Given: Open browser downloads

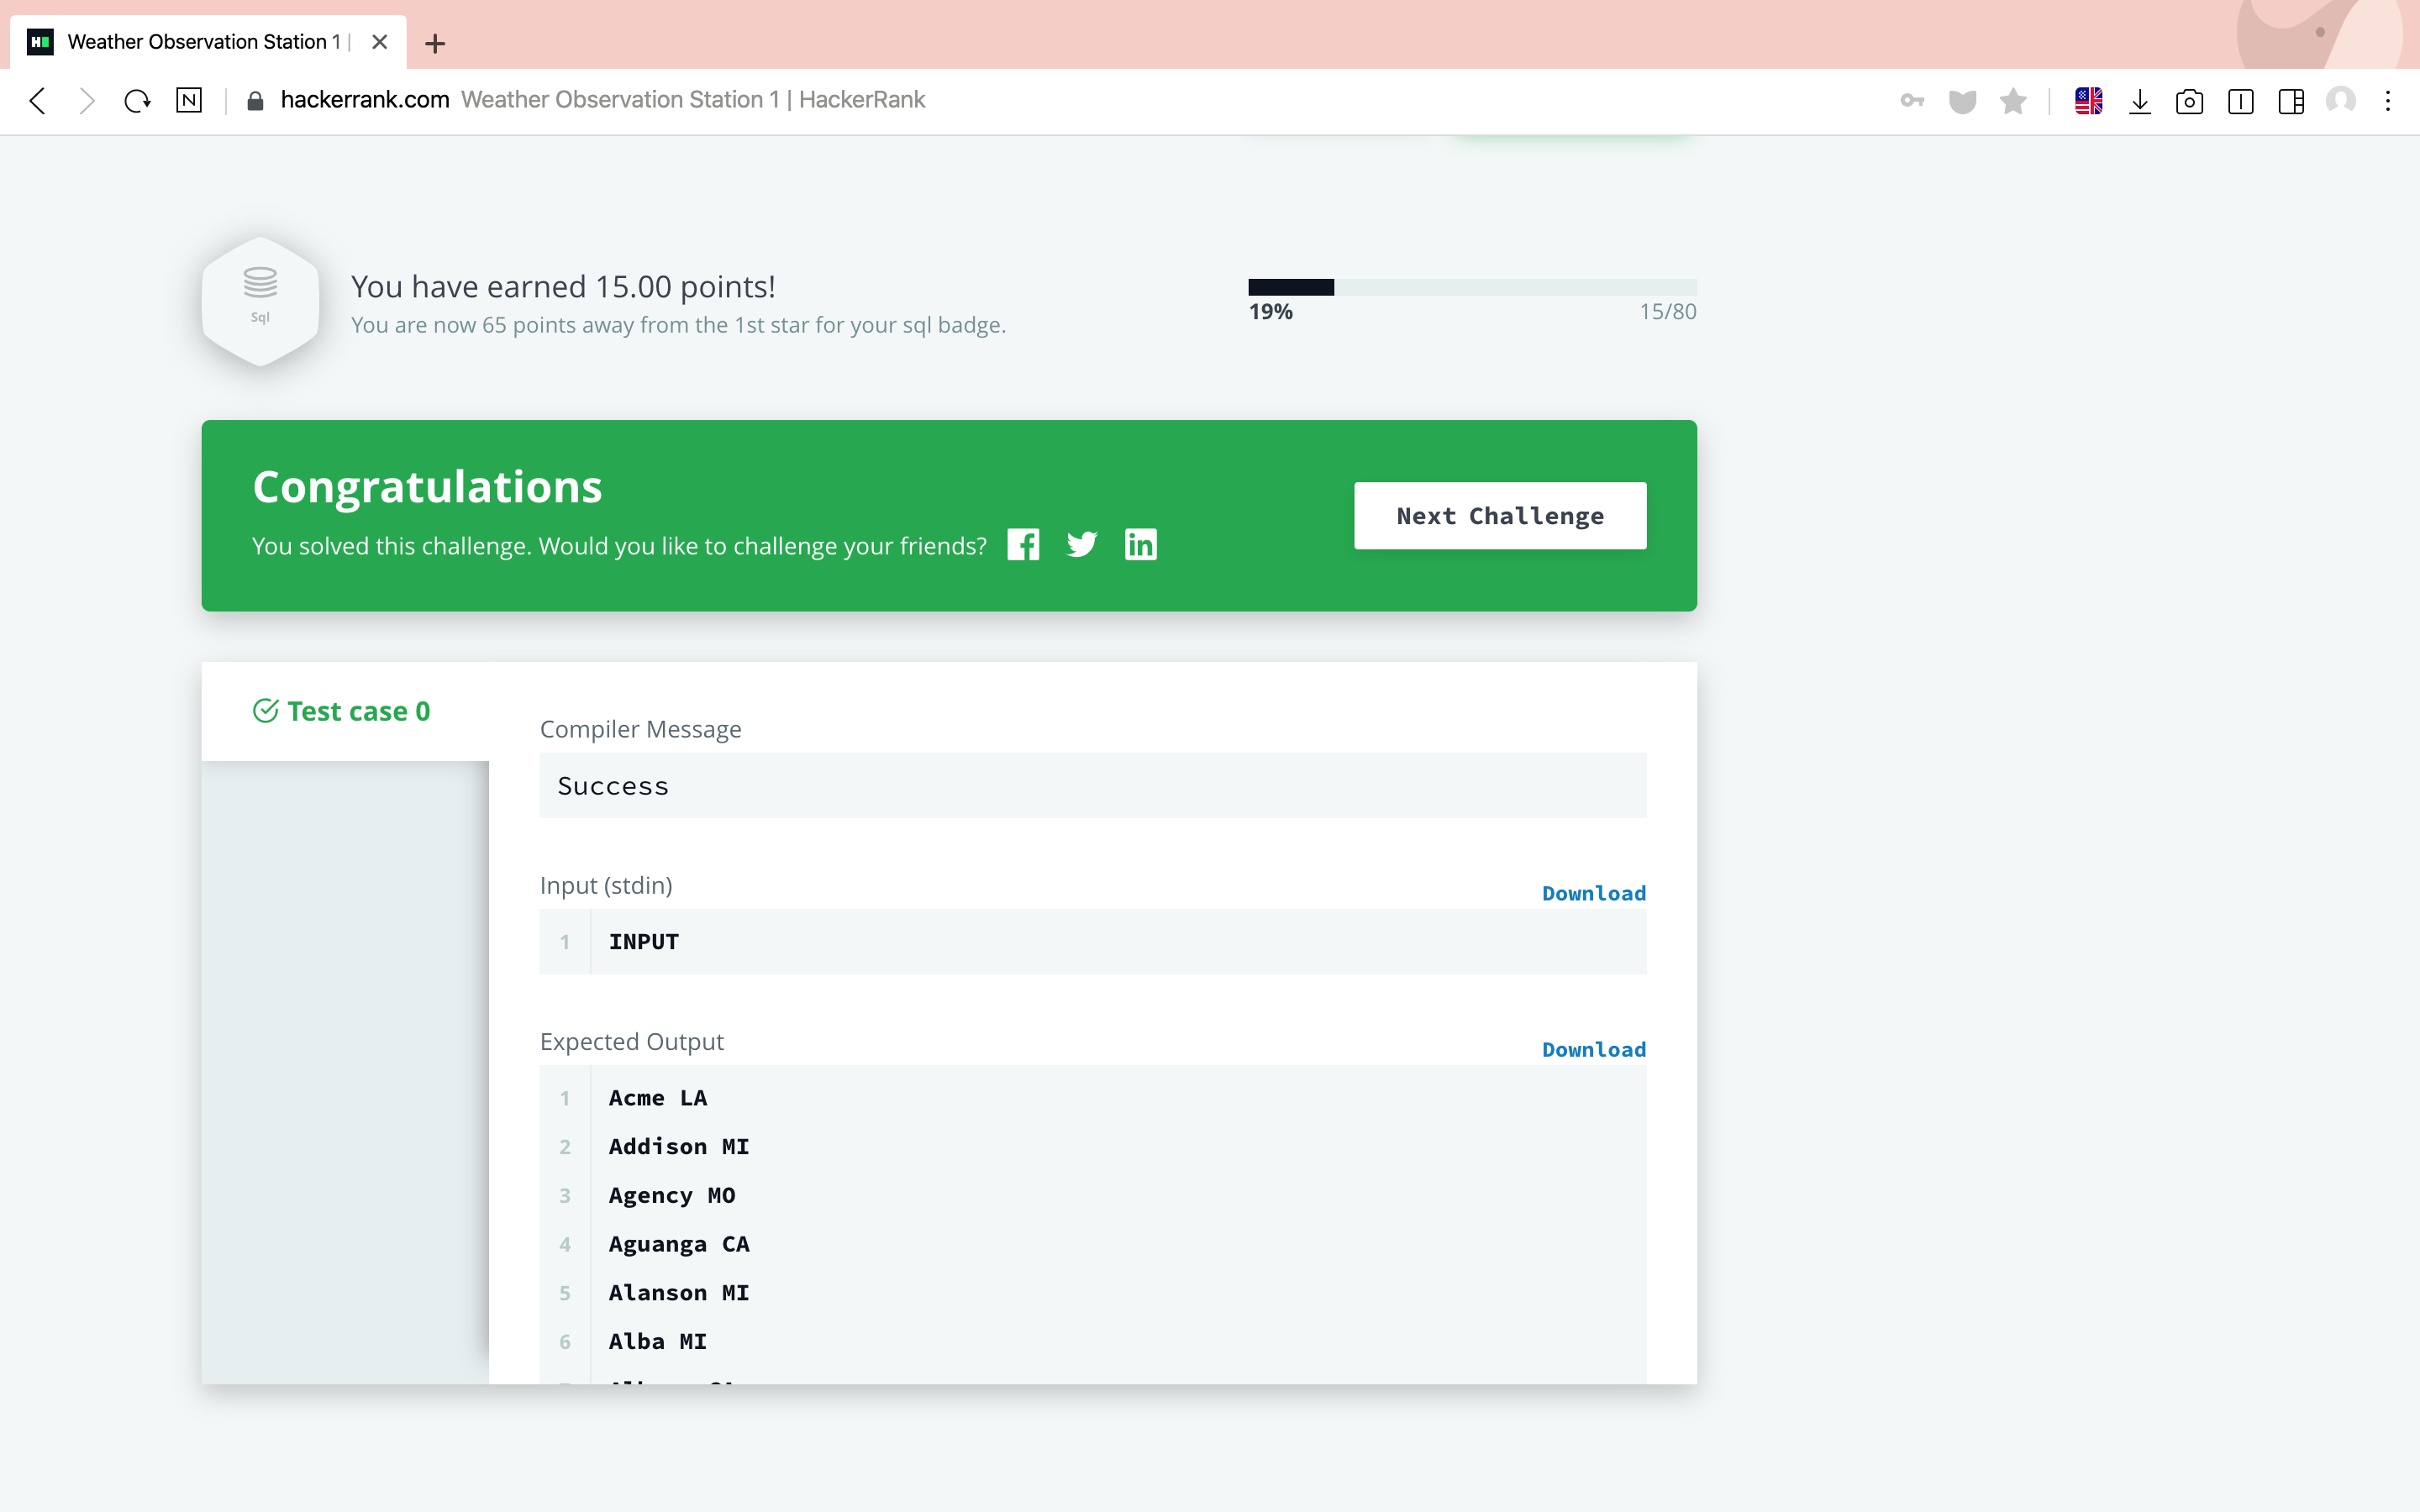Looking at the screenshot, I should click(x=2139, y=101).
